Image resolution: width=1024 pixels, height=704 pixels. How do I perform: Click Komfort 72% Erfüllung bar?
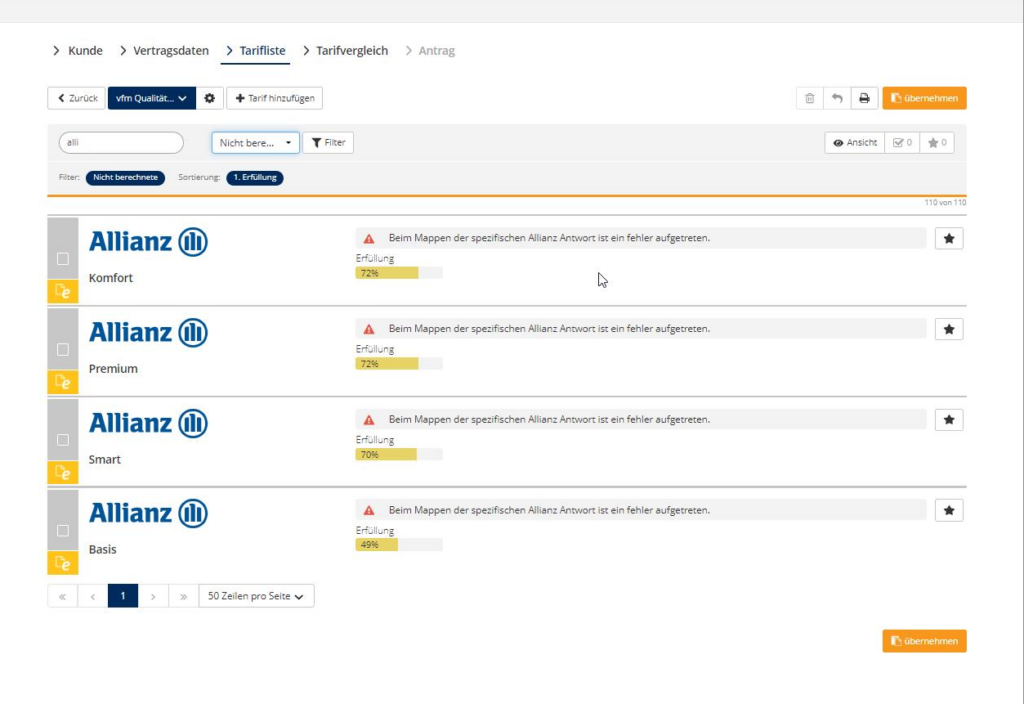(x=398, y=273)
